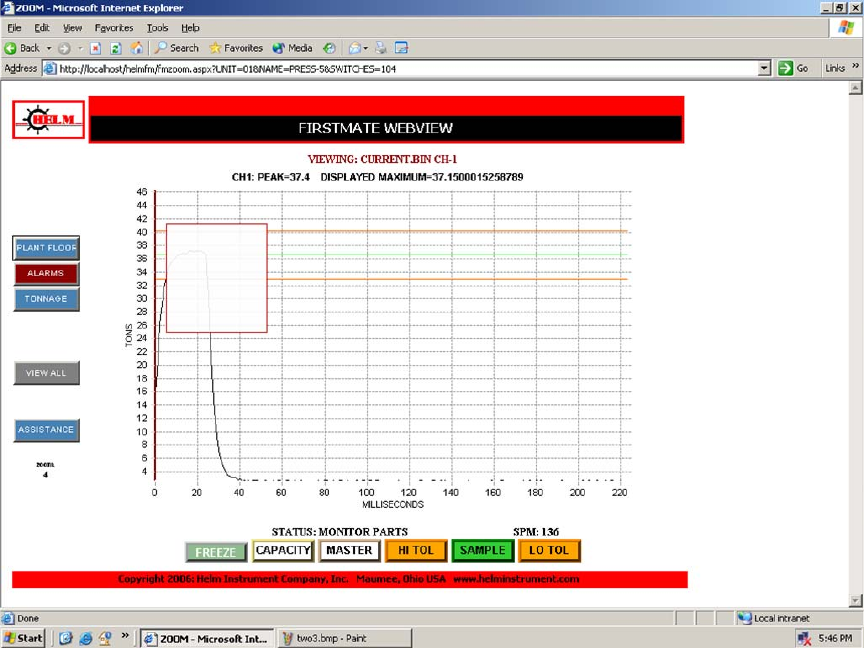864x648 pixels.
Task: Click the Links toolbar label
Action: pos(835,68)
